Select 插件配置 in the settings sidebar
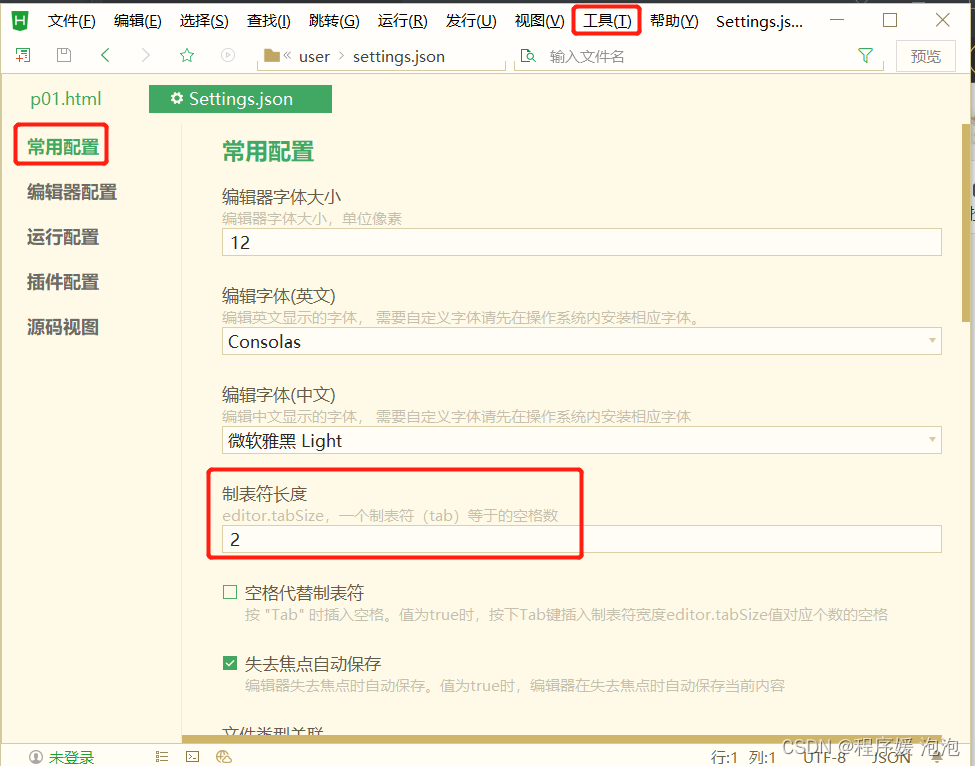Viewport: 975px width, 766px height. click(x=63, y=282)
